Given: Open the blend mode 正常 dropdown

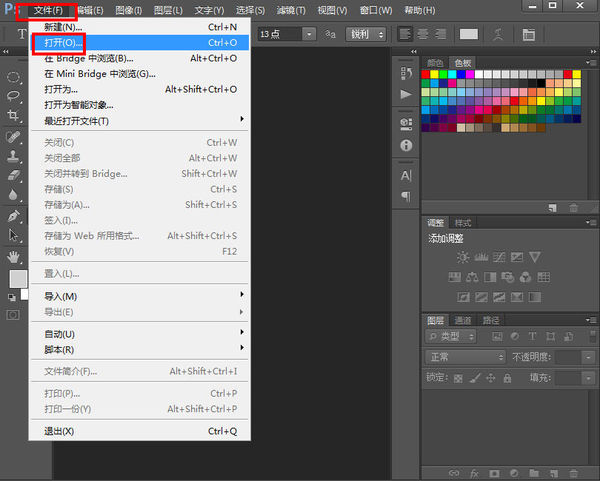Looking at the screenshot, I should pos(465,357).
